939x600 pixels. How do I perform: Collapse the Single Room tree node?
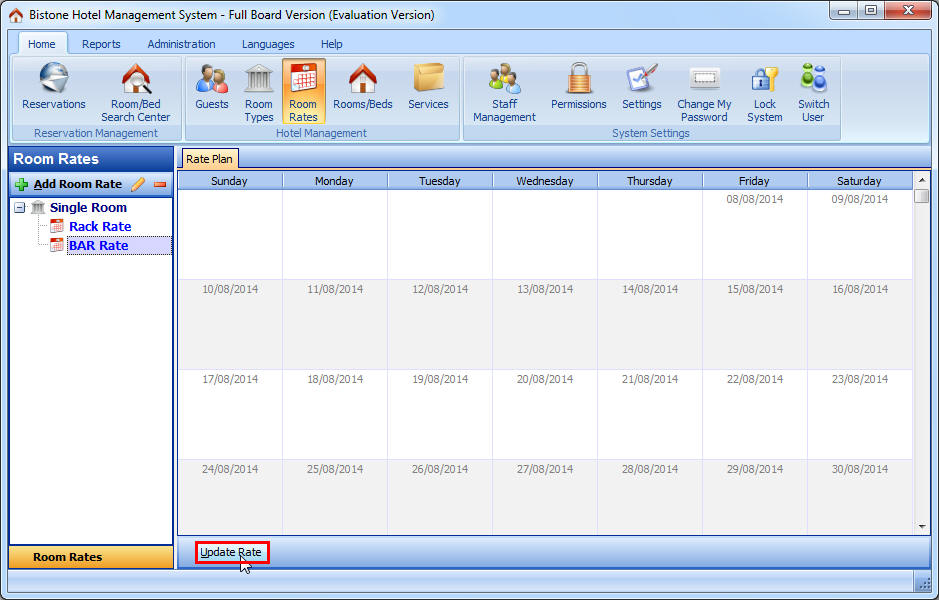(20, 207)
